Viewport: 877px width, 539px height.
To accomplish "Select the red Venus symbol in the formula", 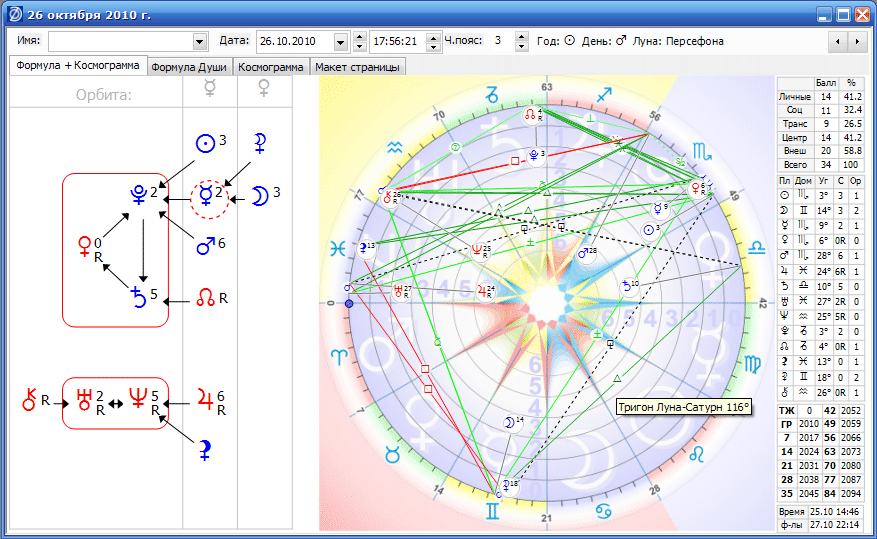I will [85, 243].
